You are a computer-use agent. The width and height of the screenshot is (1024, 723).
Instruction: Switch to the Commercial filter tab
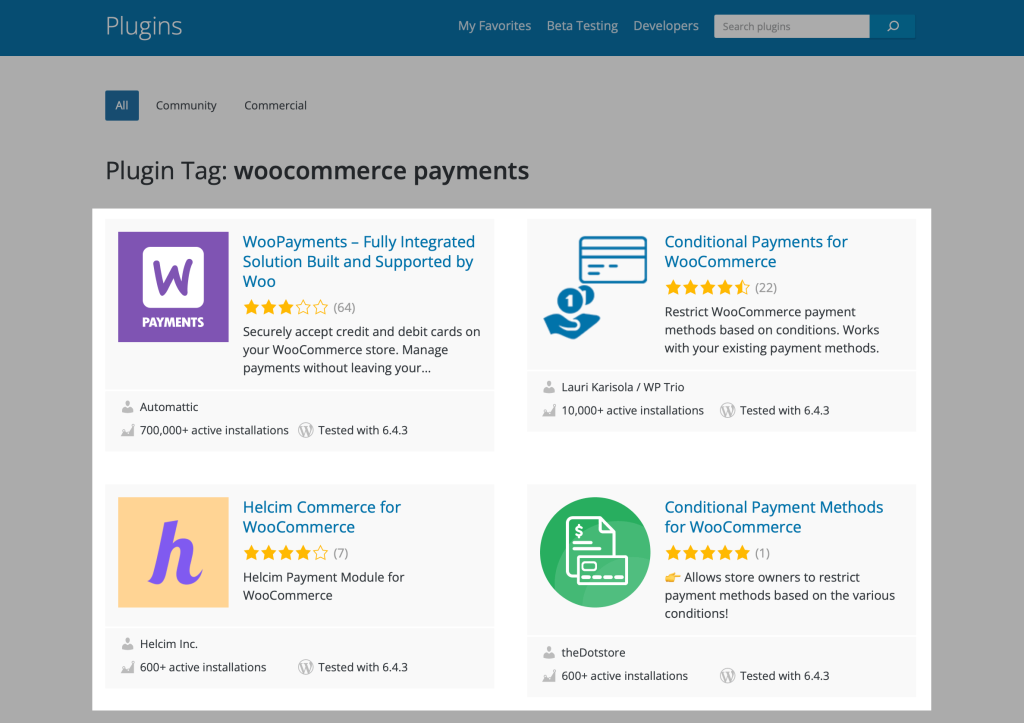[x=275, y=105]
